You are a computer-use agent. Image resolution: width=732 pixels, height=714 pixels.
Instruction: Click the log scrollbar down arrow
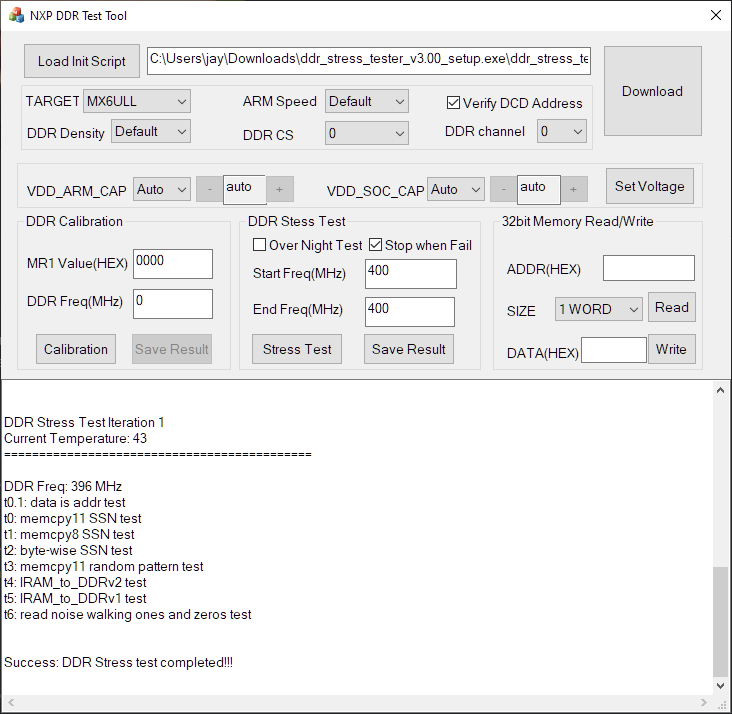720,686
